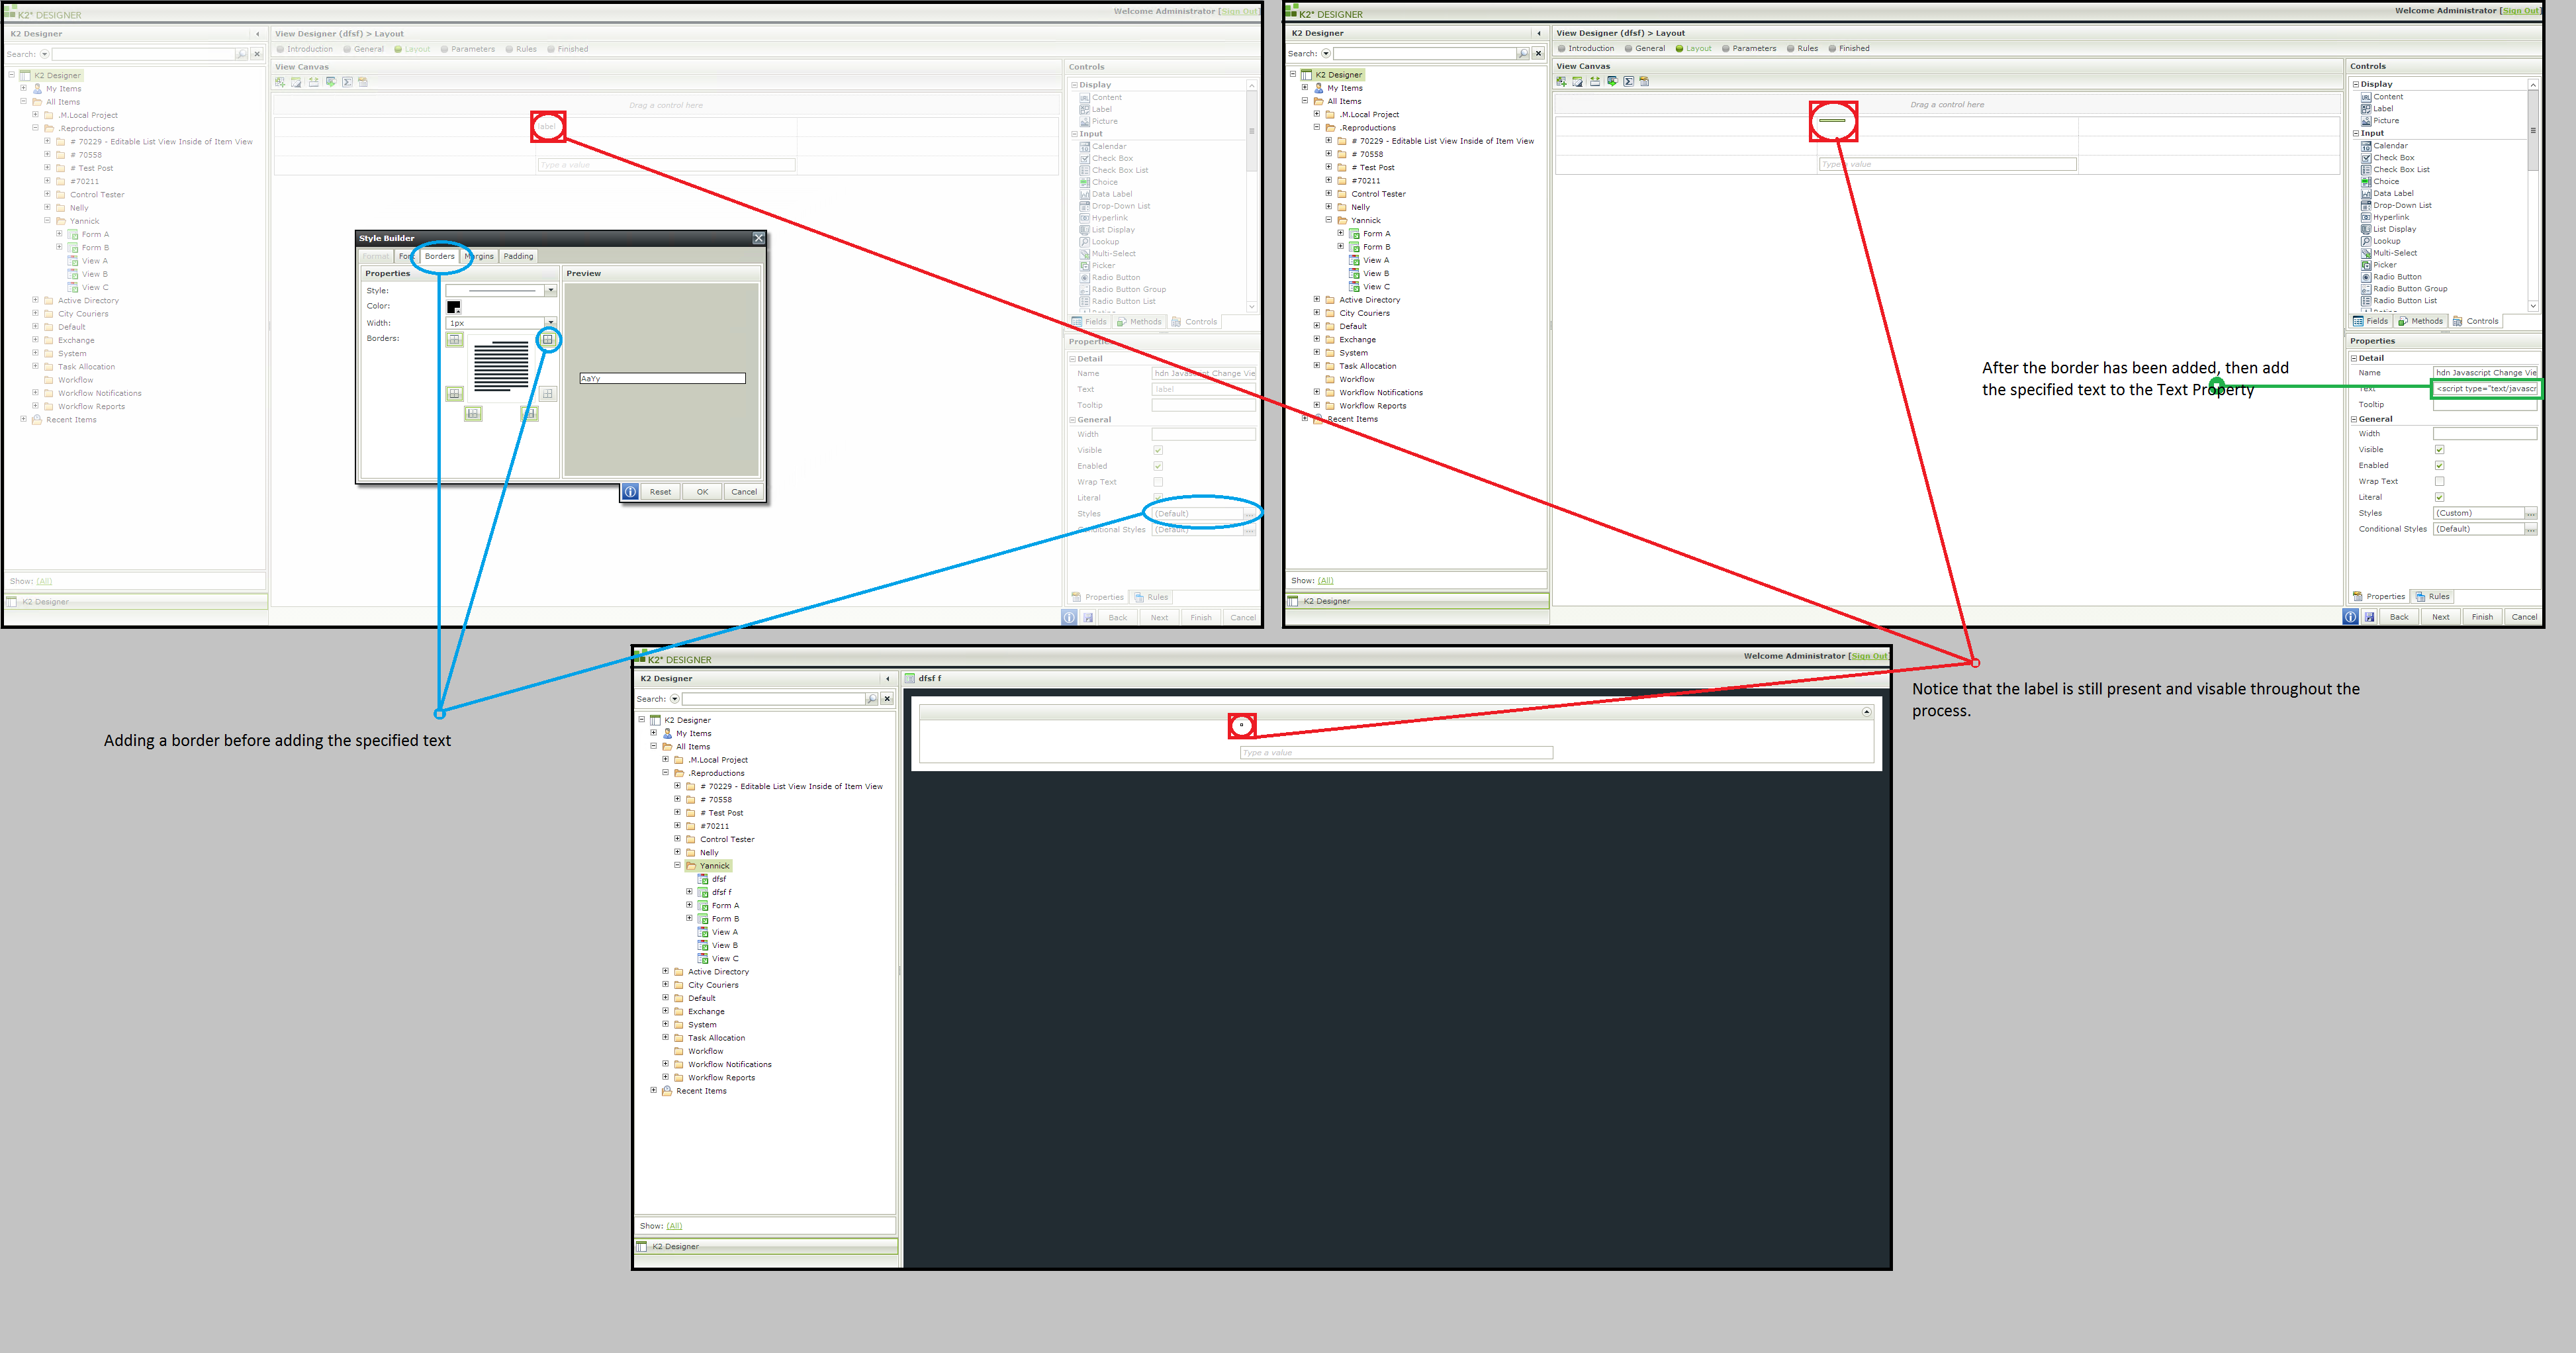
Task: Expand the dfsf f node in bottom window tree
Action: point(689,891)
